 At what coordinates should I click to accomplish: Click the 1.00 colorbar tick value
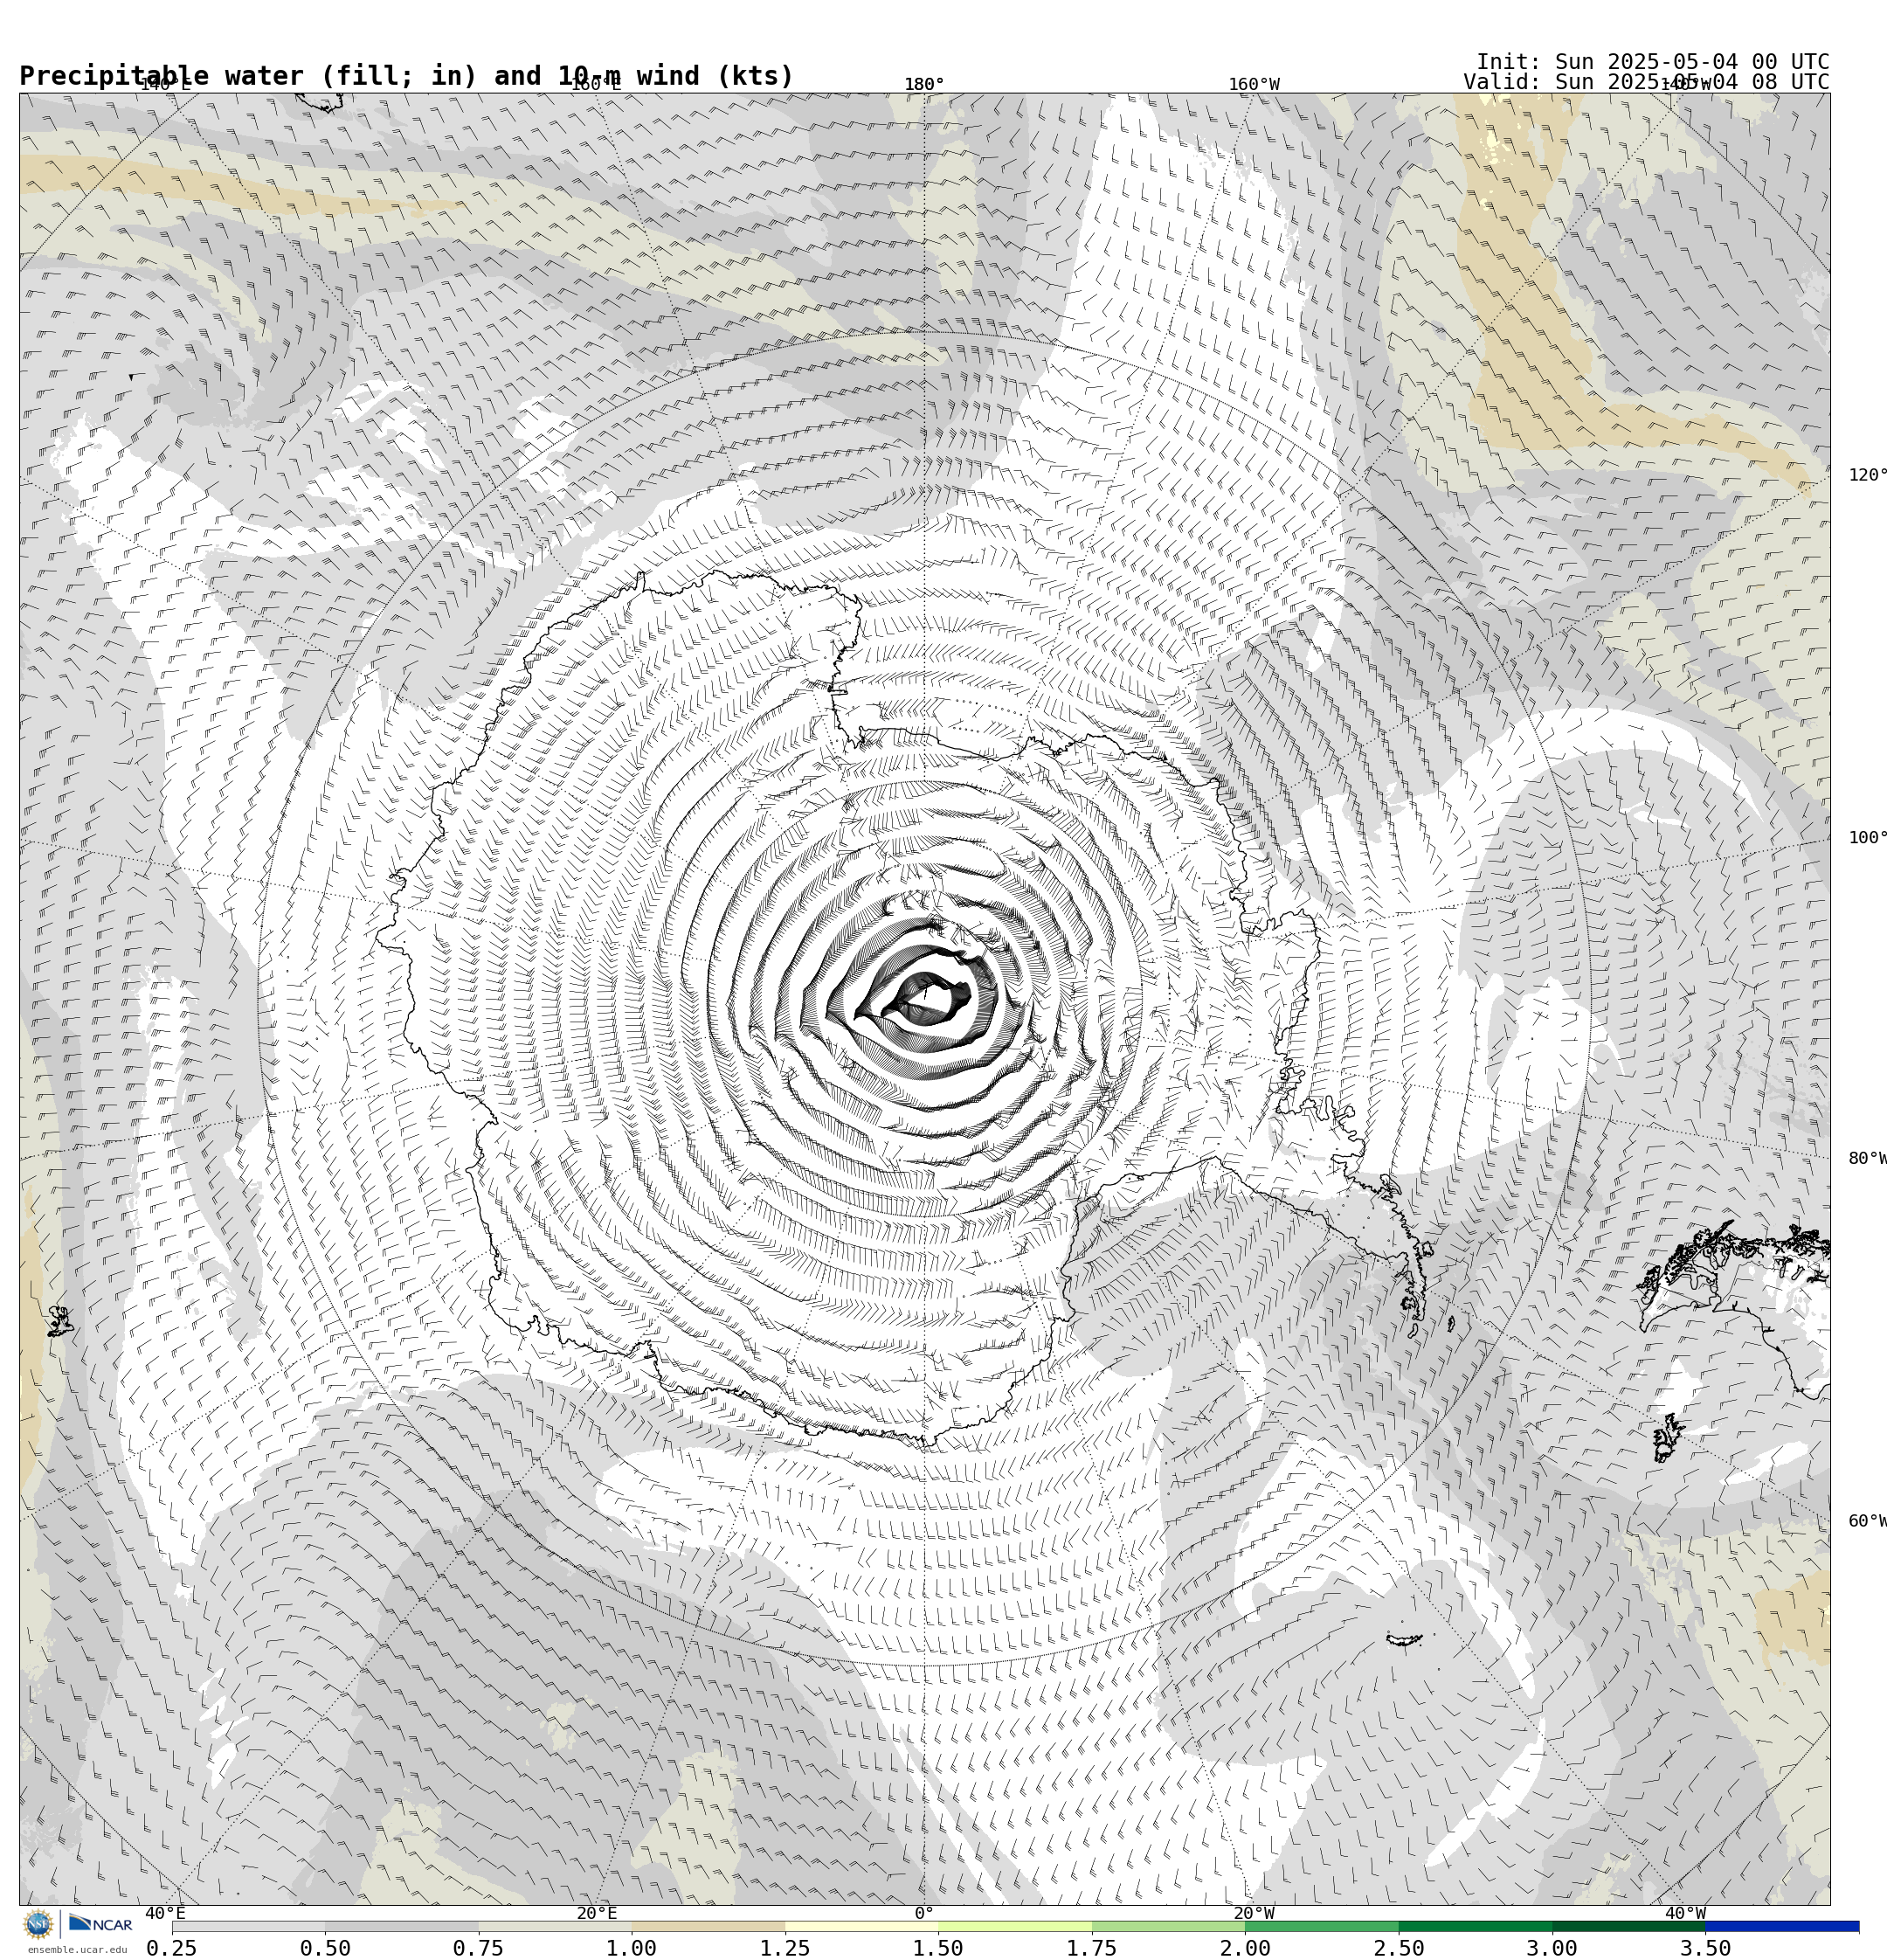click(631, 1948)
